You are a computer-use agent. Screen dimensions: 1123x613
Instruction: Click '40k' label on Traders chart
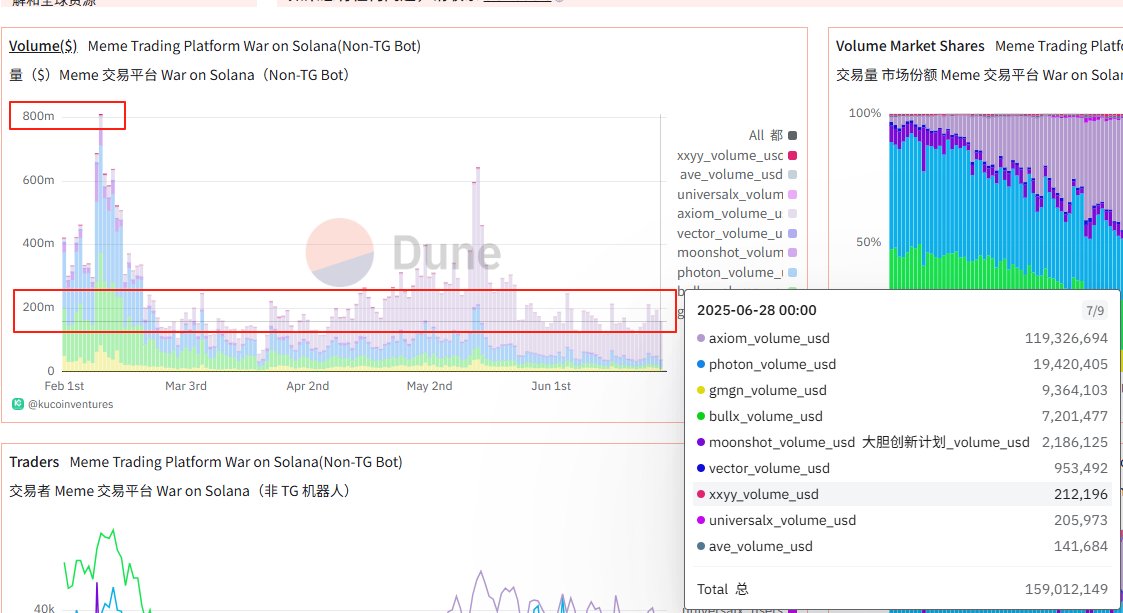(44, 608)
